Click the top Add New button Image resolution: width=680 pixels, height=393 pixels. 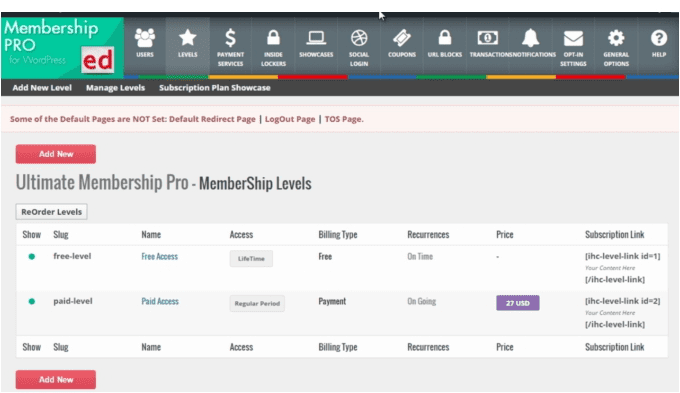pos(56,154)
